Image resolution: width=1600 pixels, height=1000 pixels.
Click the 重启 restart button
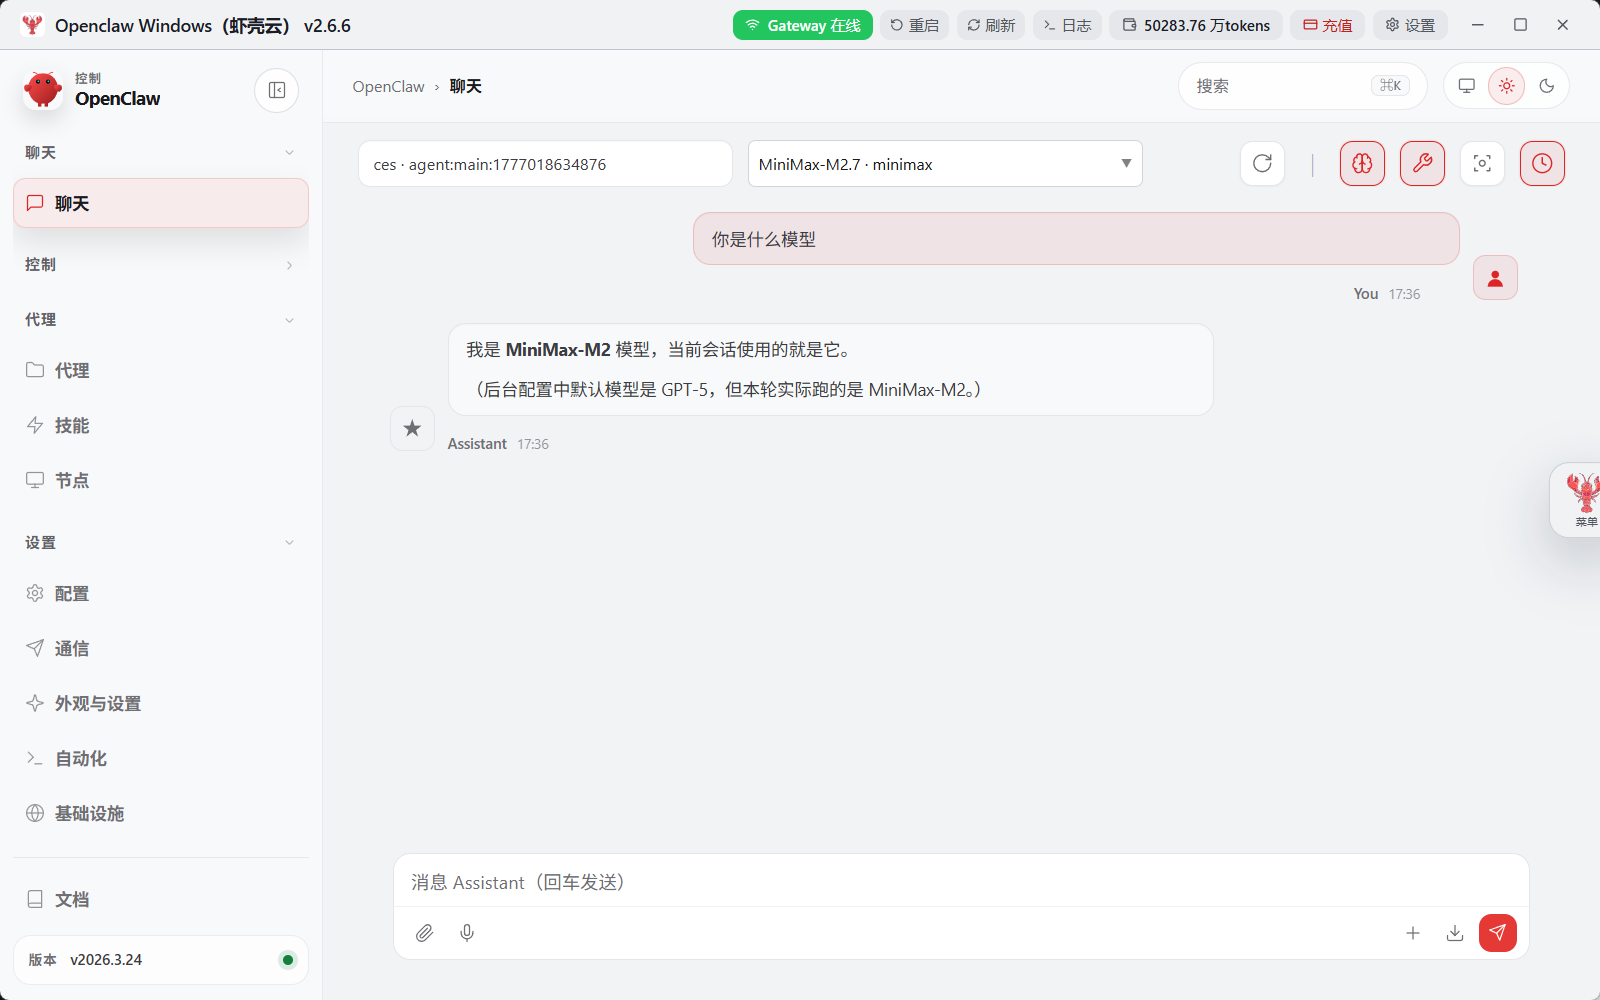pos(915,25)
